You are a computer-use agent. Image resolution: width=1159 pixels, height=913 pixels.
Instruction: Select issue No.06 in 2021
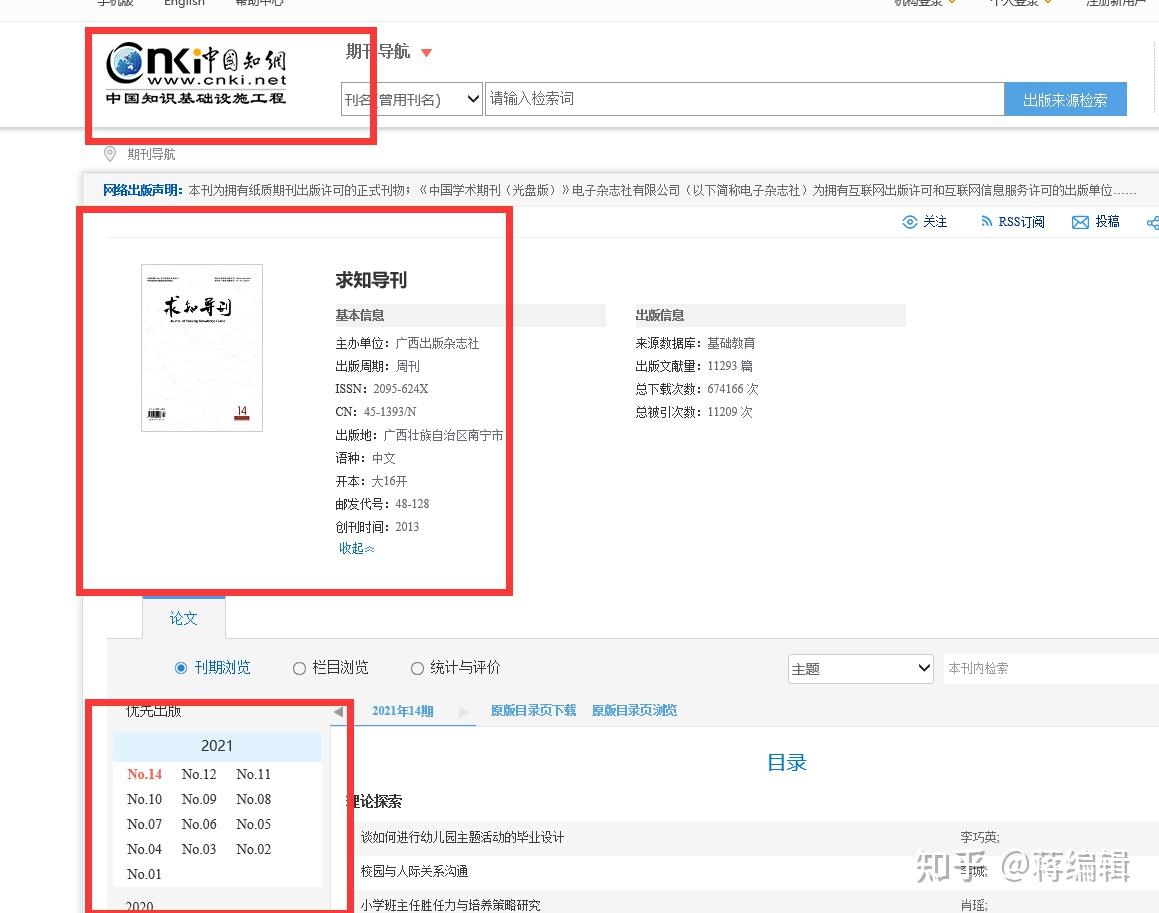199,824
